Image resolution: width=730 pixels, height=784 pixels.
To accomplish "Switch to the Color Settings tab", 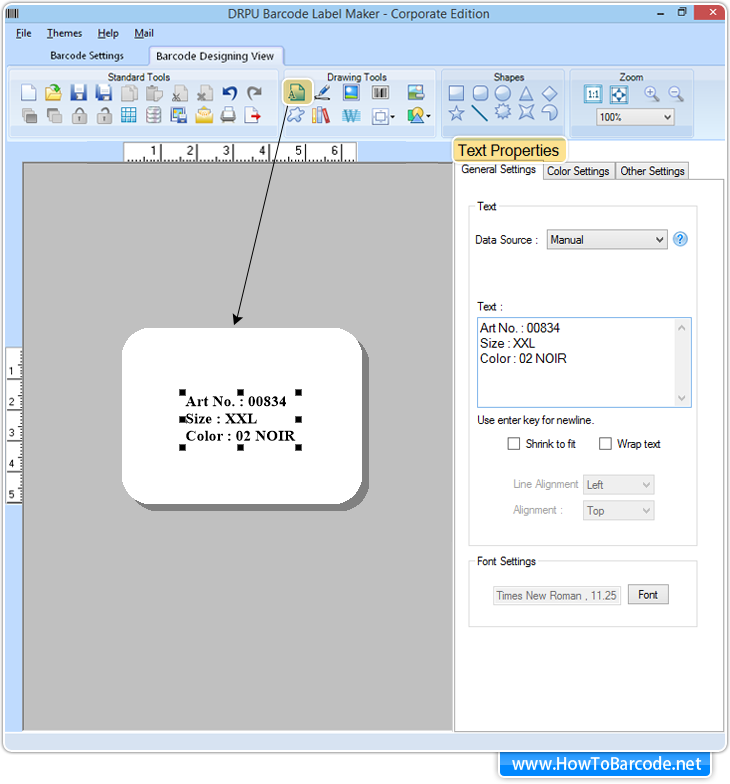I will click(x=578, y=171).
